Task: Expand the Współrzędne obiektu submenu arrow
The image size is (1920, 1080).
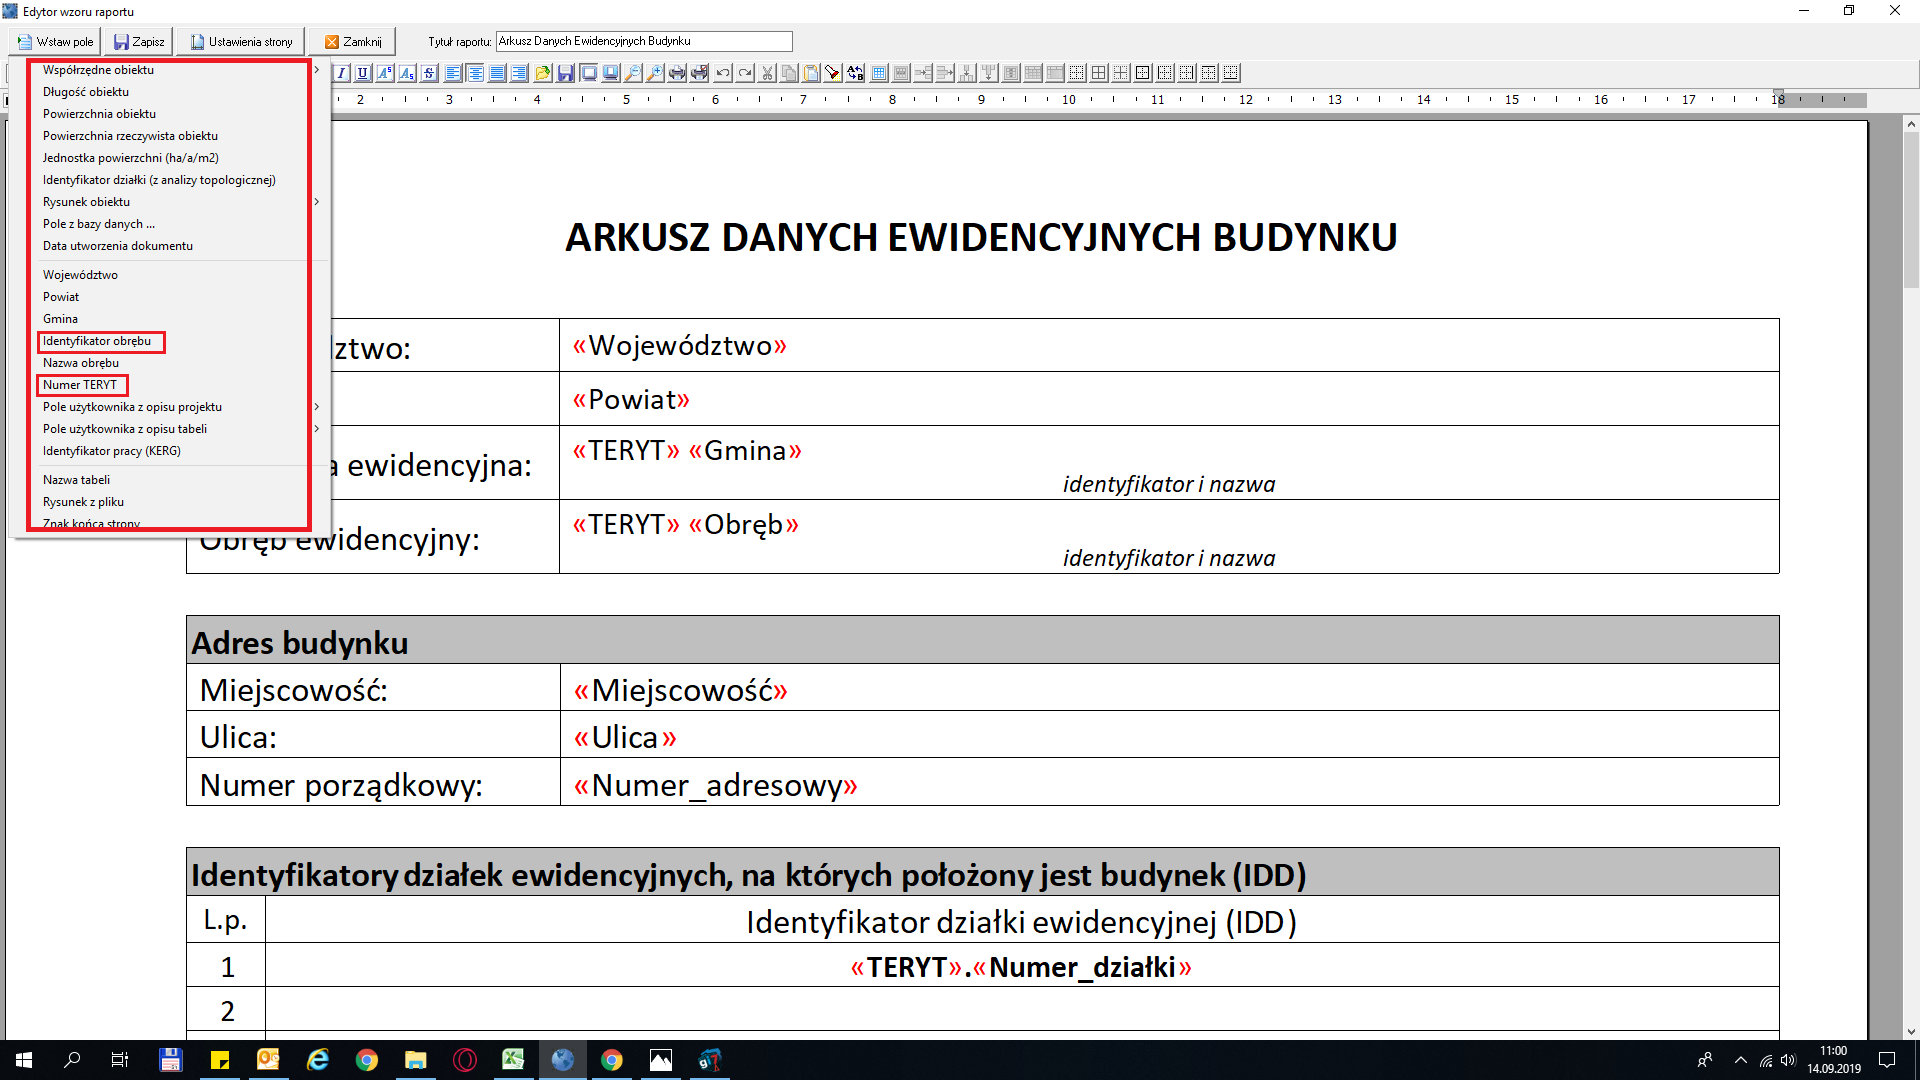Action: tap(317, 70)
